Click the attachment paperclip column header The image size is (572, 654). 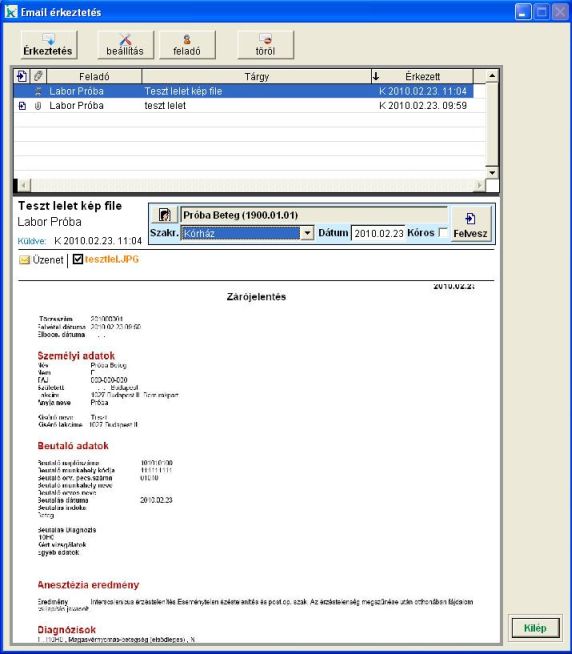[38, 76]
